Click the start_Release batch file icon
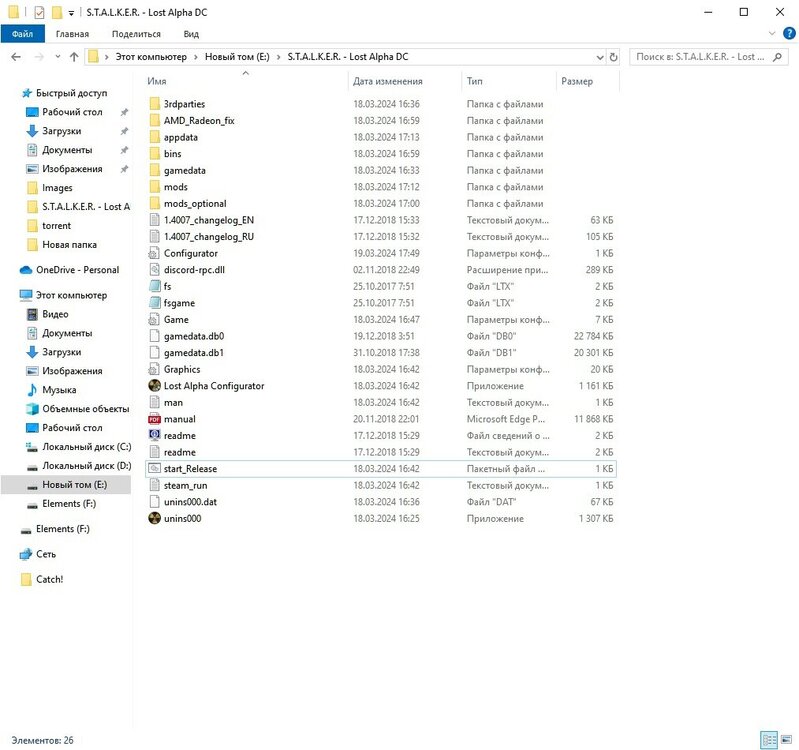 154,469
